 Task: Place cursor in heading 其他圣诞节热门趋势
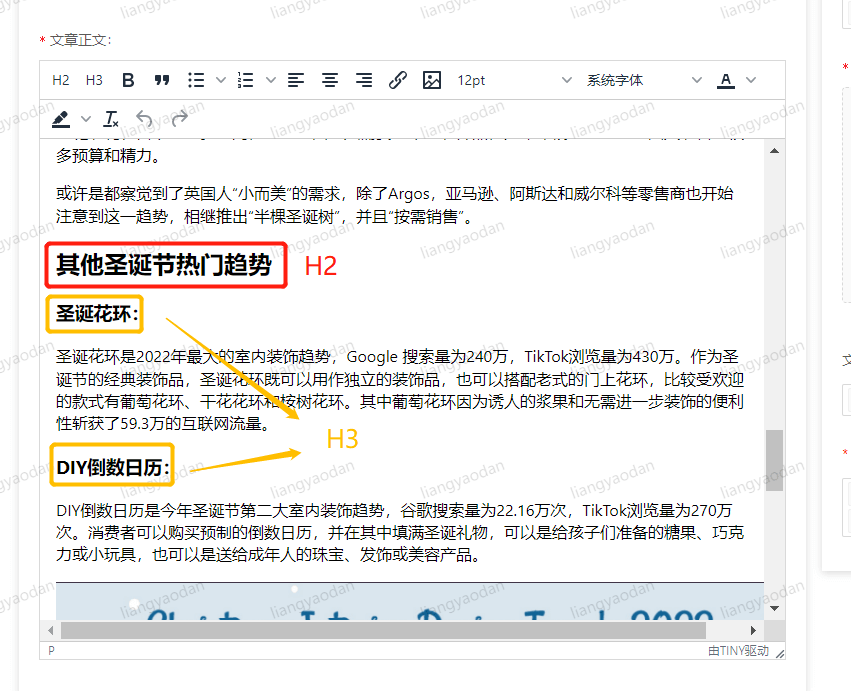(164, 265)
